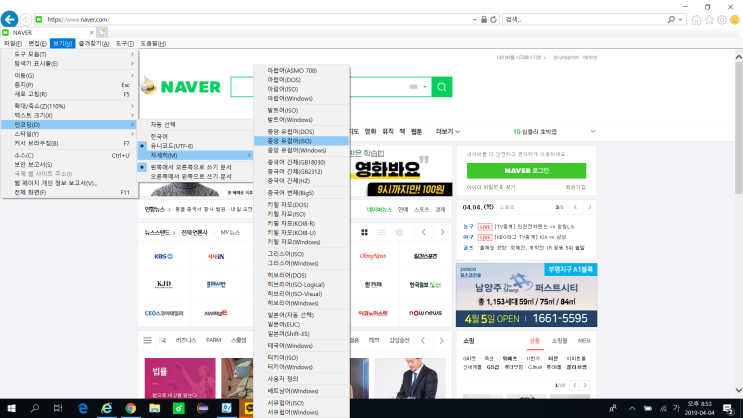Open 편집 menu
This screenshot has height=418, width=743.
tap(37, 43)
